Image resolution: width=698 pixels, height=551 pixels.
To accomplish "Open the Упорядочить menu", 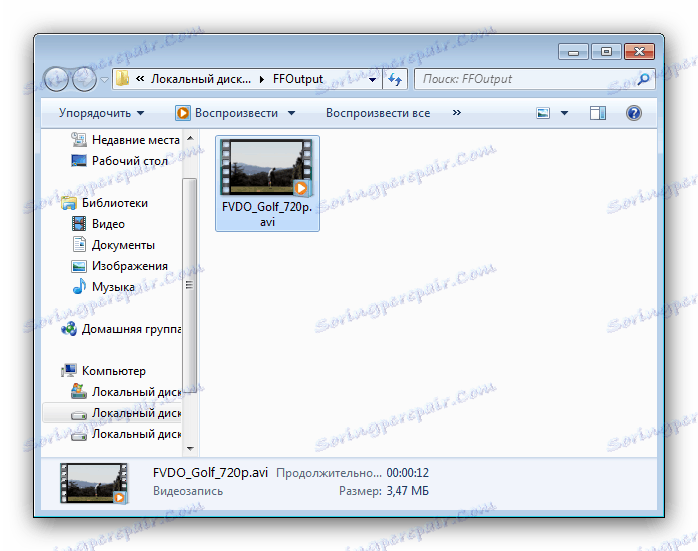I will 101,113.
